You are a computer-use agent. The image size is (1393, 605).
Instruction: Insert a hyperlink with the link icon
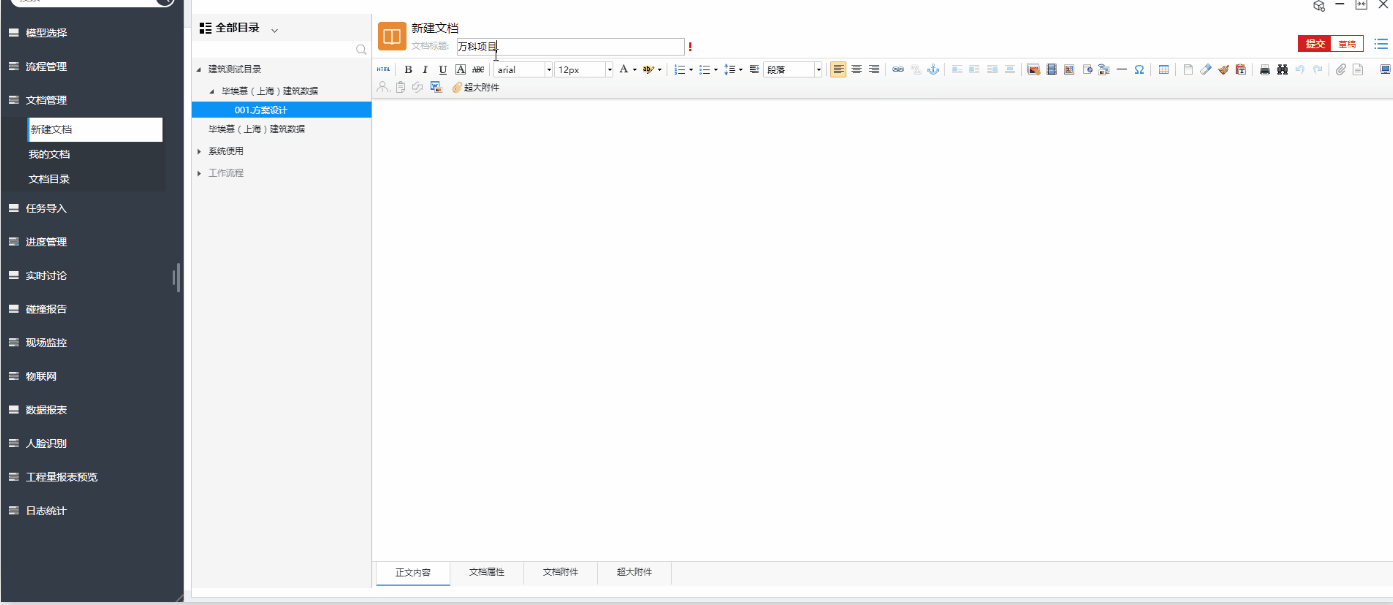point(898,70)
